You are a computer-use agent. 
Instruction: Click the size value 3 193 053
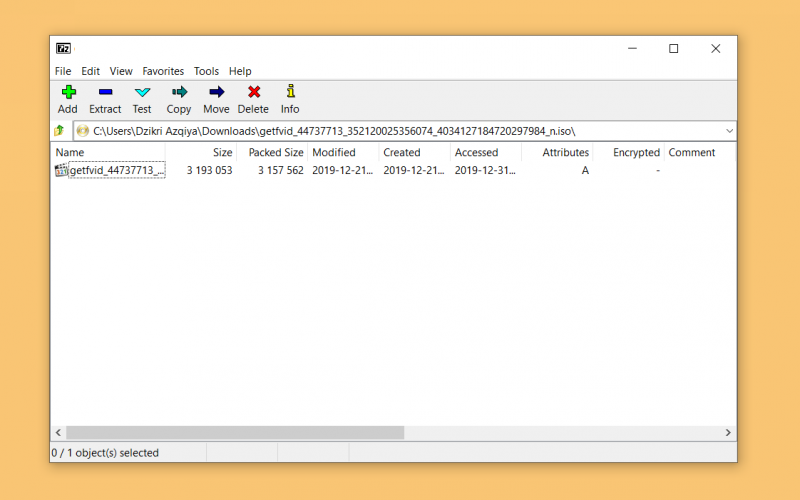pyautogui.click(x=209, y=170)
